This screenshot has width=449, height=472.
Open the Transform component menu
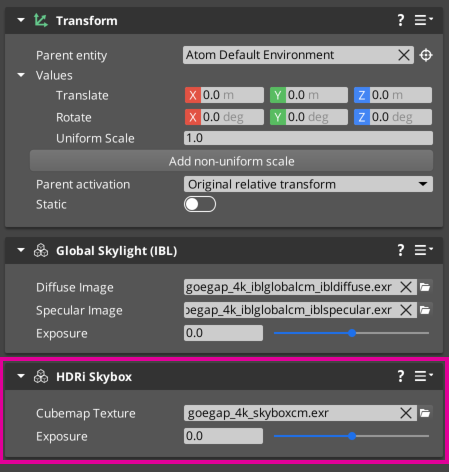pyautogui.click(x=423, y=20)
